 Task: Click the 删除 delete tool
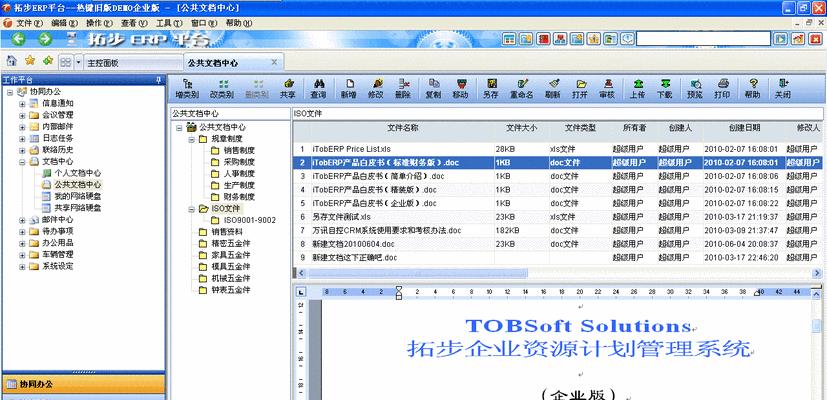tap(403, 89)
